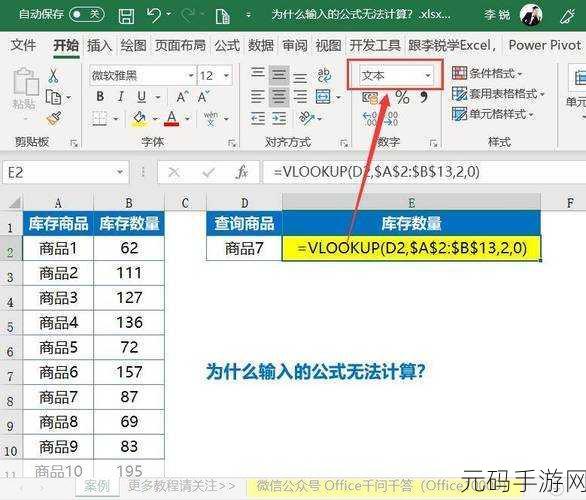Switch to the 视图 ribbon tab
Viewport: 586px width, 500px height.
coord(329,46)
